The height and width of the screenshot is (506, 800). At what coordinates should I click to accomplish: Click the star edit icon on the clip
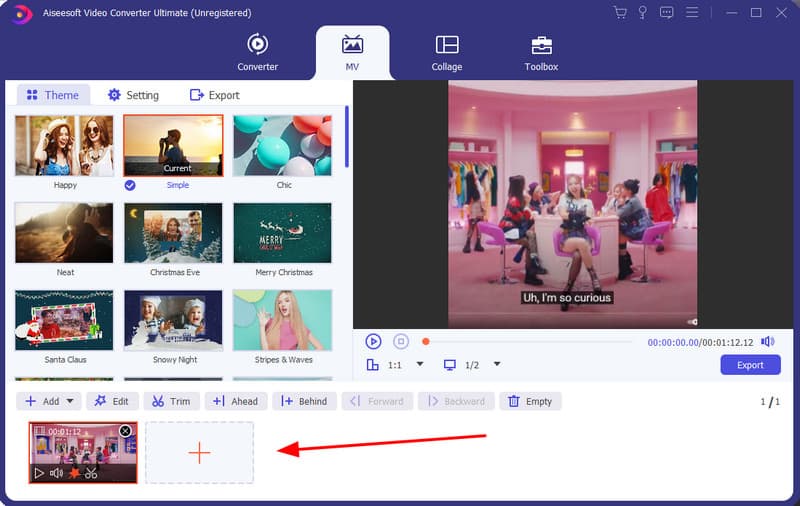point(73,473)
